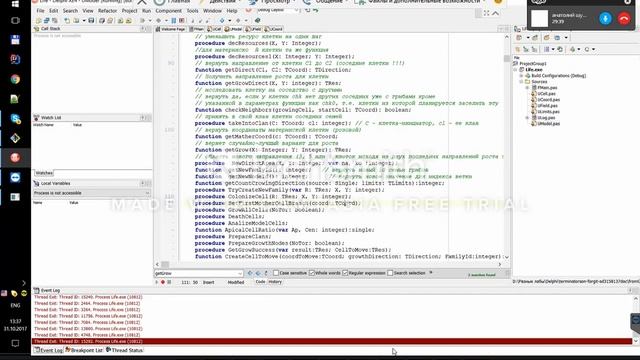This screenshot has height=360, width=640.
Task: Expand the ULog.pas tree node
Action: pos(527,118)
